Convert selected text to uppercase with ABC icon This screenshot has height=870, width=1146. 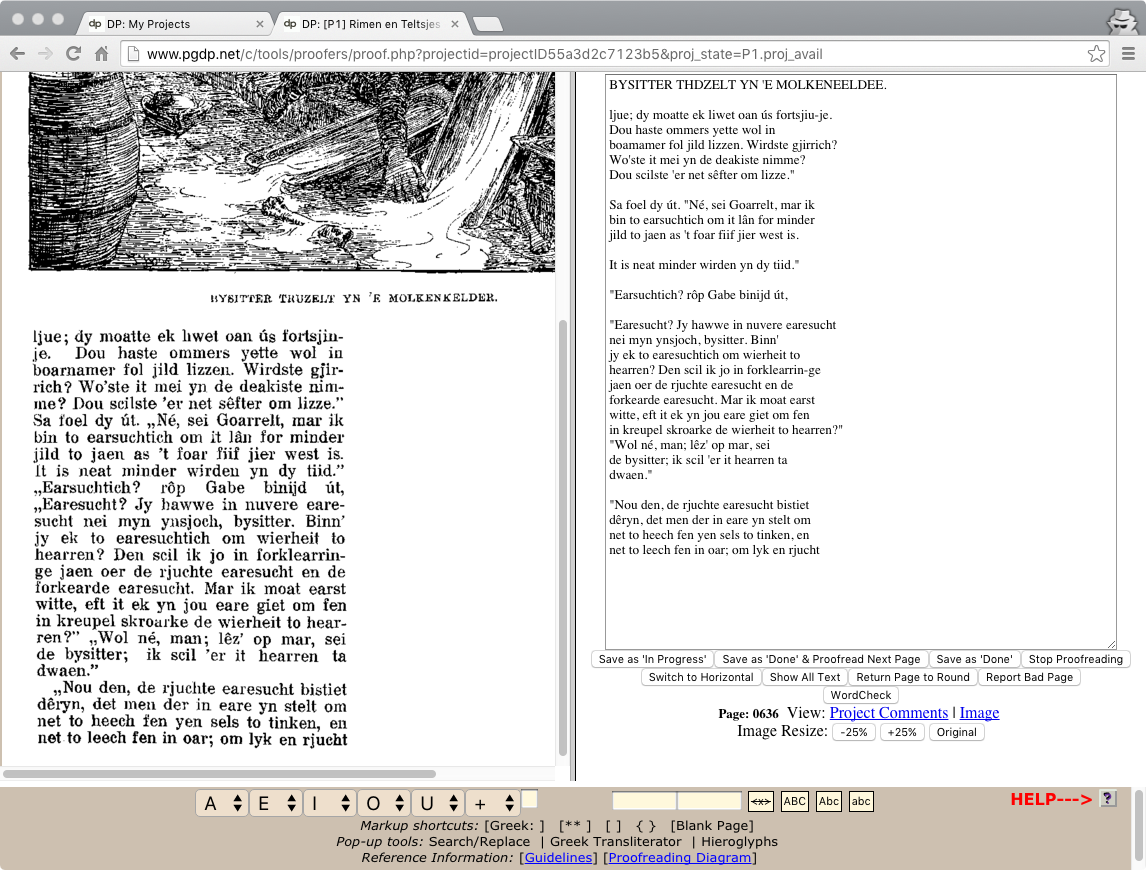794,801
